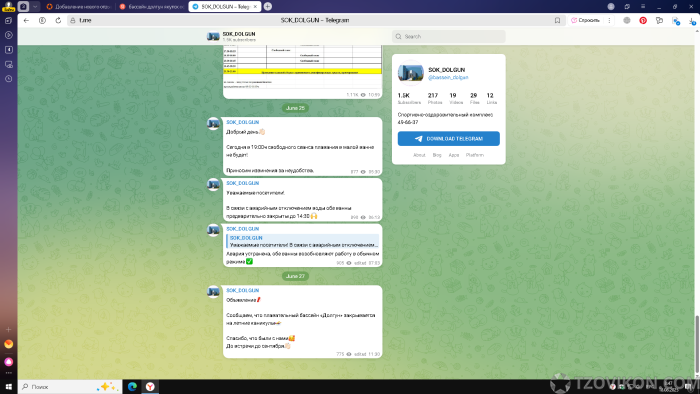Screen dimensions: 700x394
Task: Click the padlock site info icon
Action: [x=73, y=21]
